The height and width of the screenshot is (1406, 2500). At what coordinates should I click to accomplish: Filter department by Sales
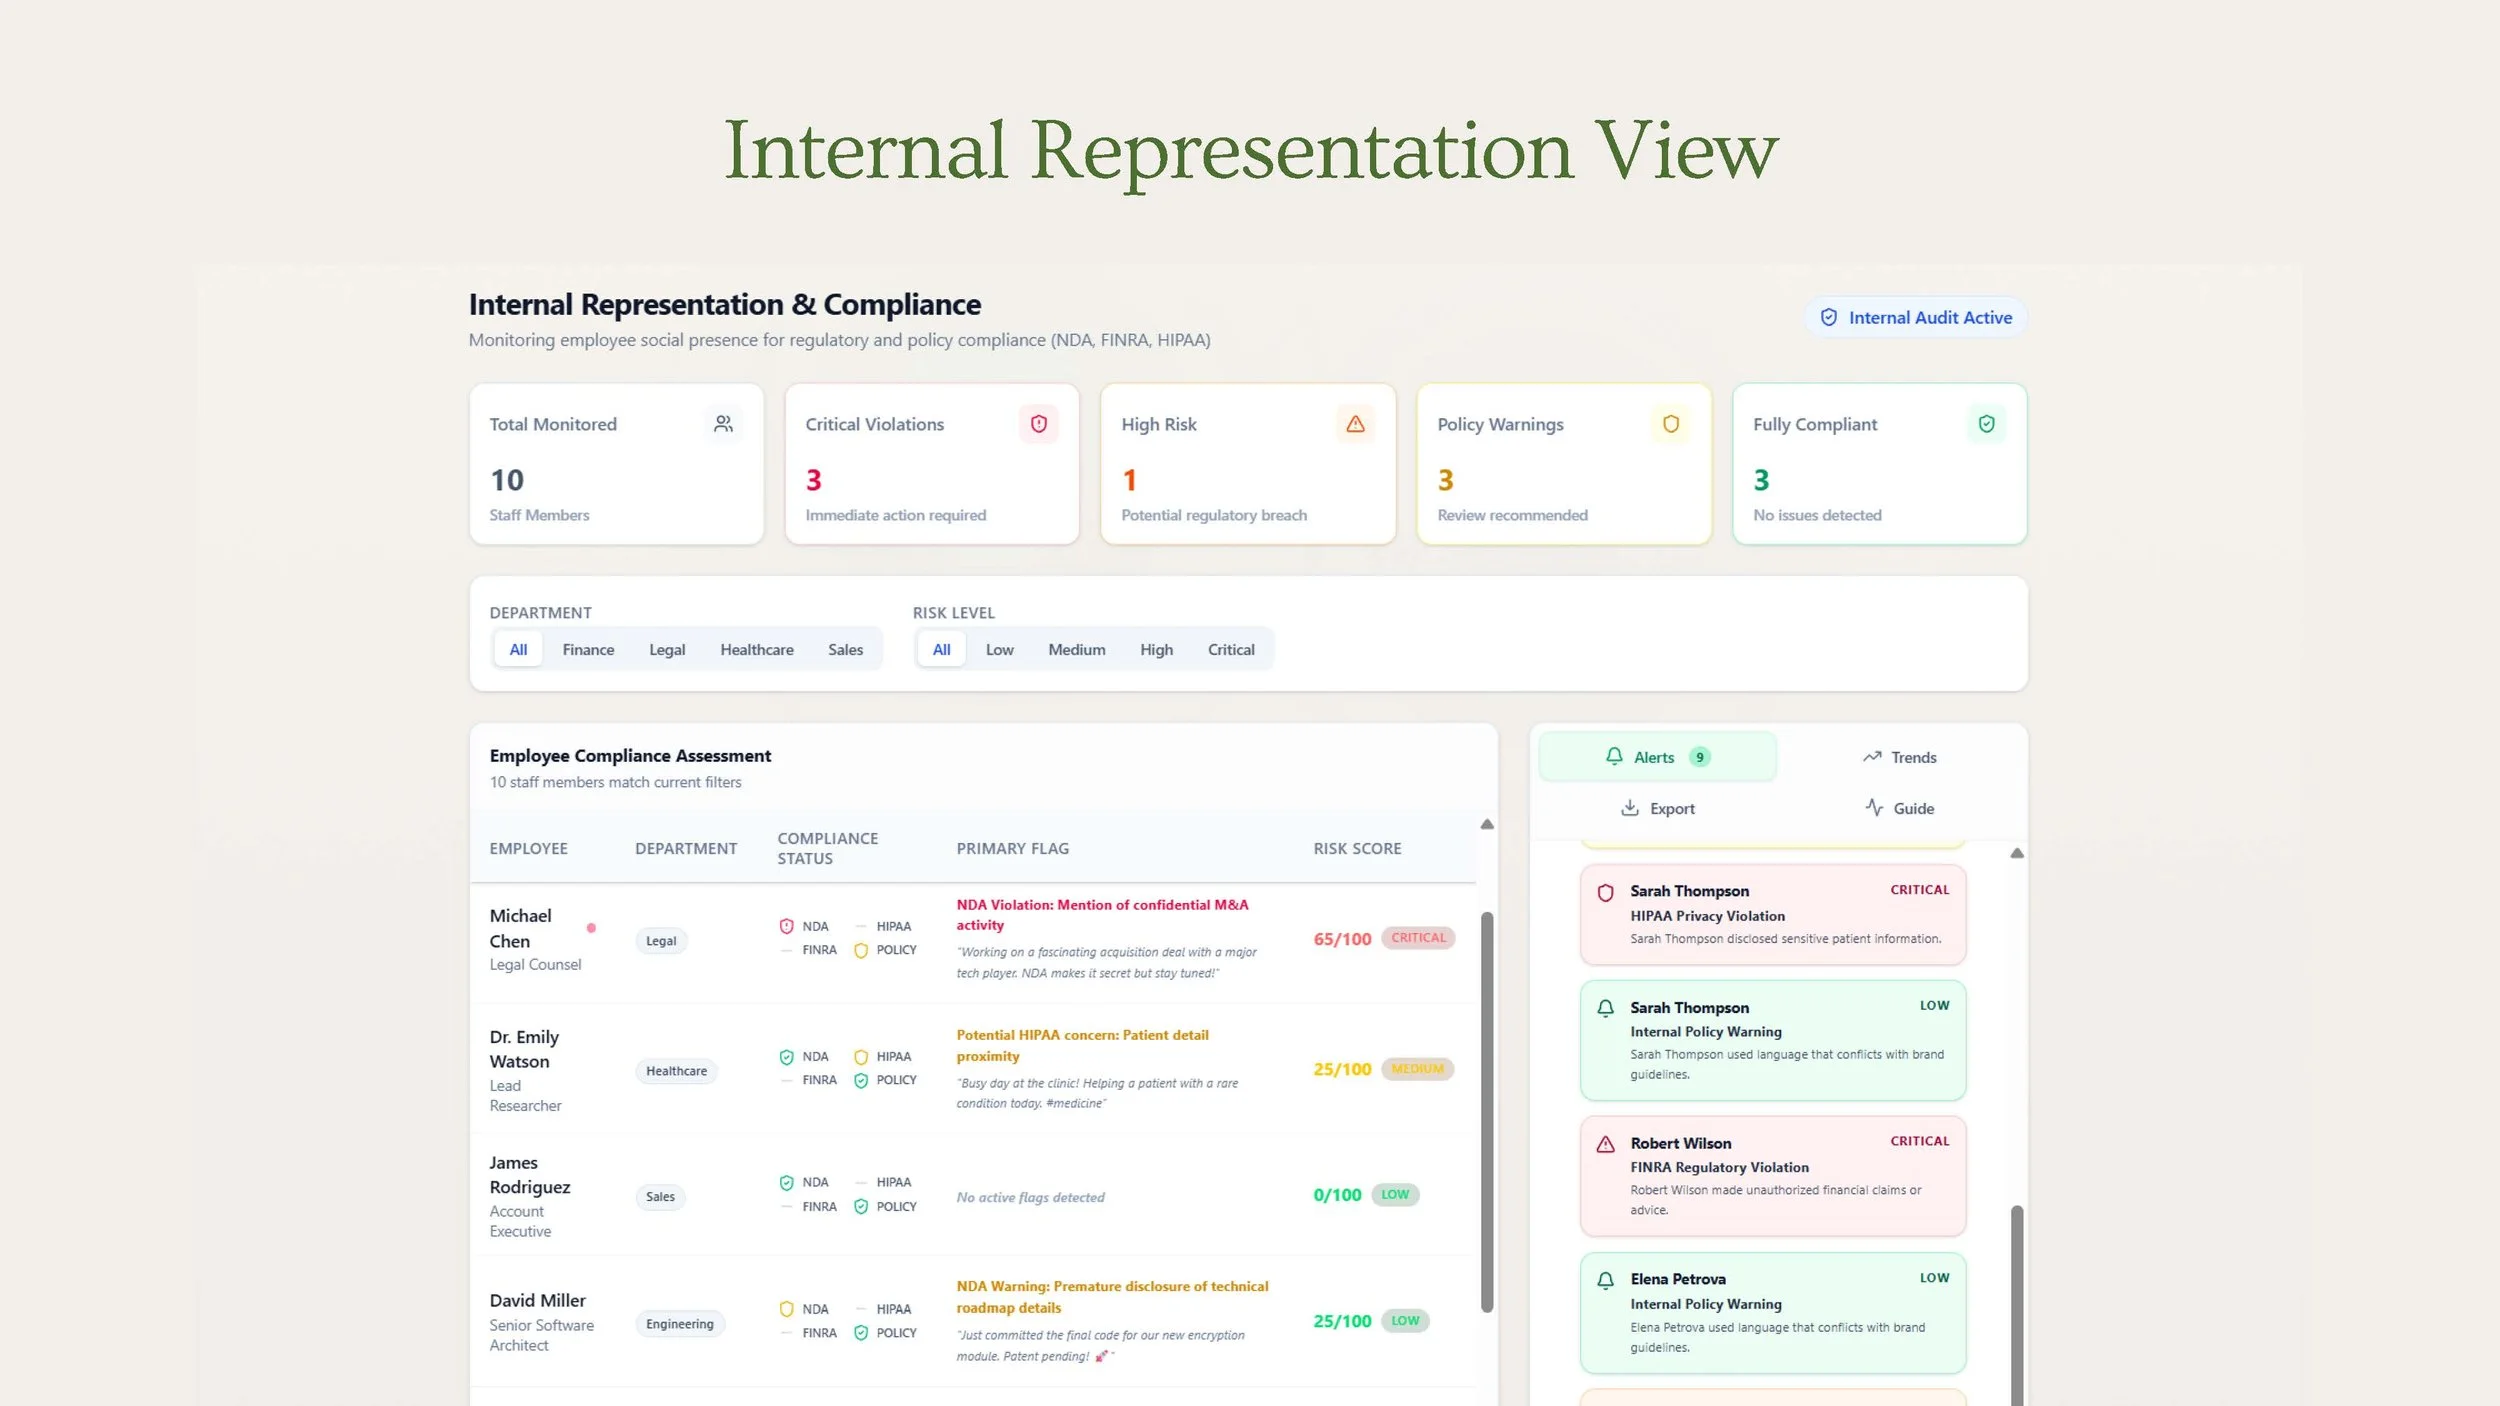click(x=845, y=649)
